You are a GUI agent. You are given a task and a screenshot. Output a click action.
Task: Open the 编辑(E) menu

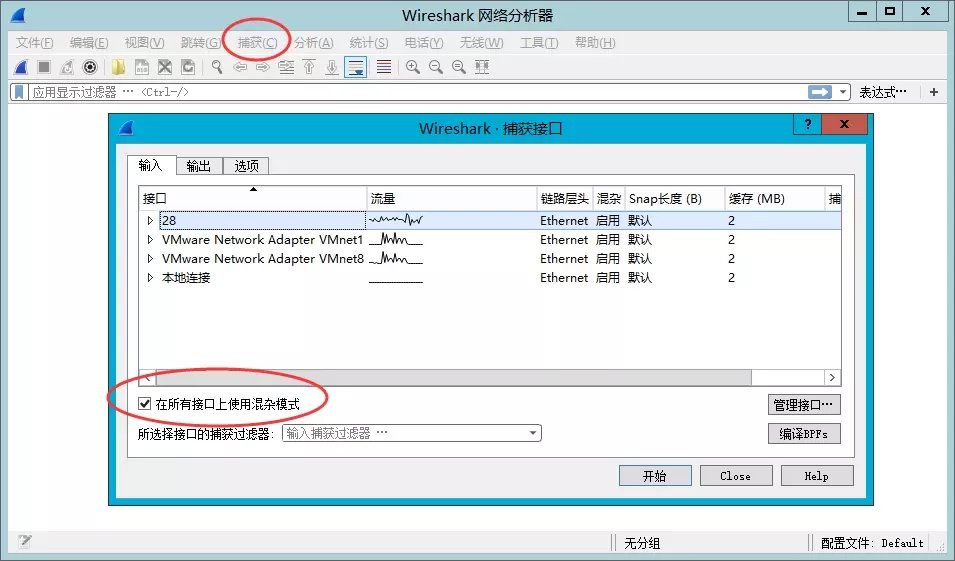click(x=89, y=43)
